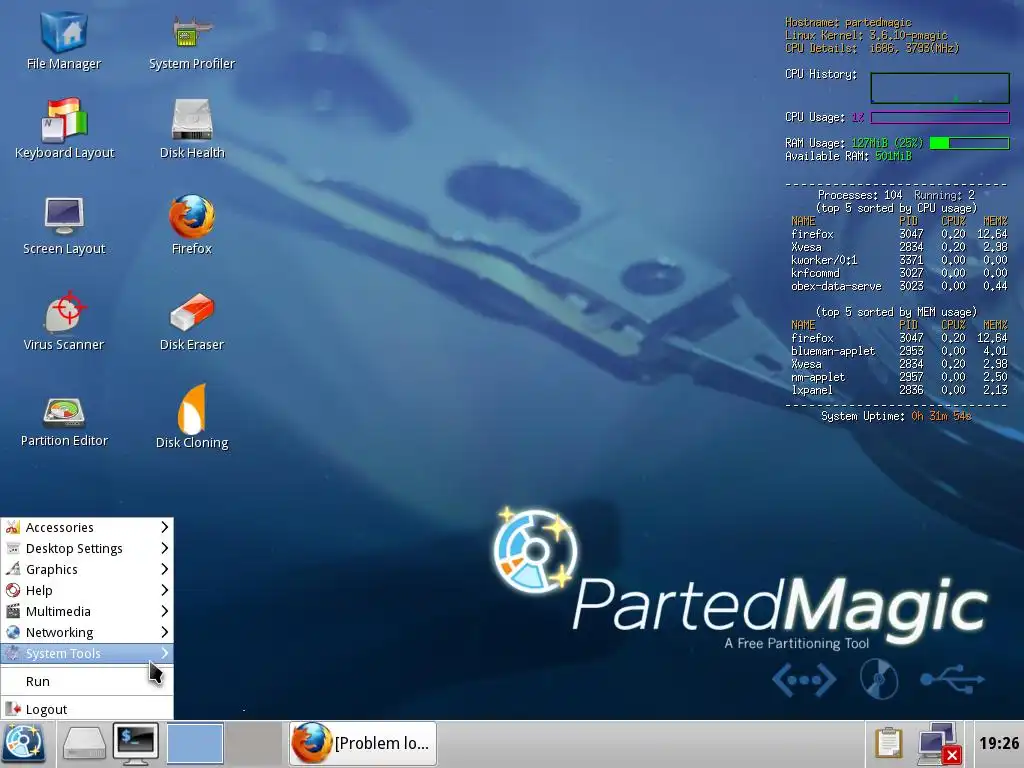Choose Run from the start menu
1024x768 pixels.
click(87, 681)
